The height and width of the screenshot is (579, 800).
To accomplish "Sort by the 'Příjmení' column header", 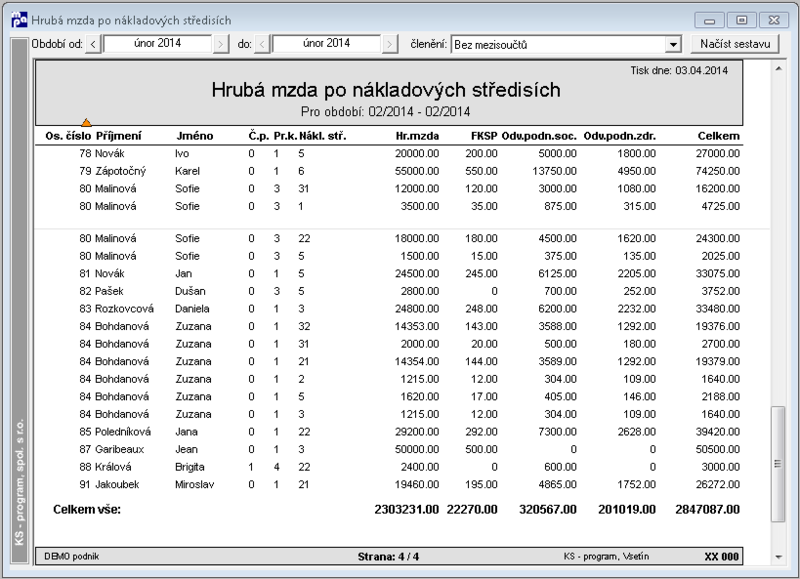I will (x=118, y=136).
